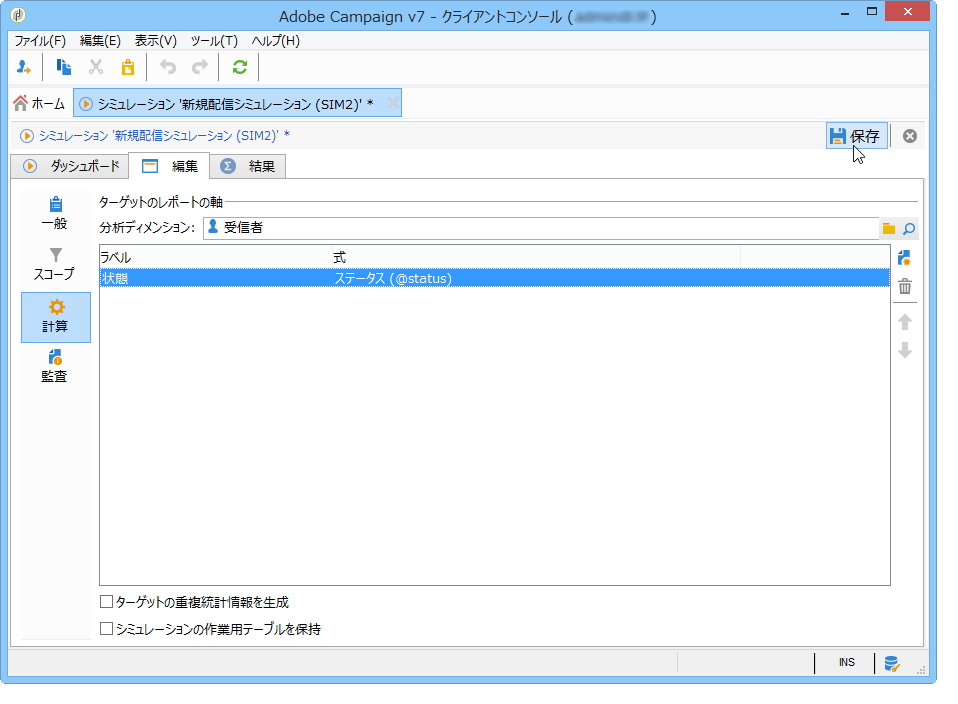Click the add axis icon beside table
The image size is (958, 704).
pos(905,258)
